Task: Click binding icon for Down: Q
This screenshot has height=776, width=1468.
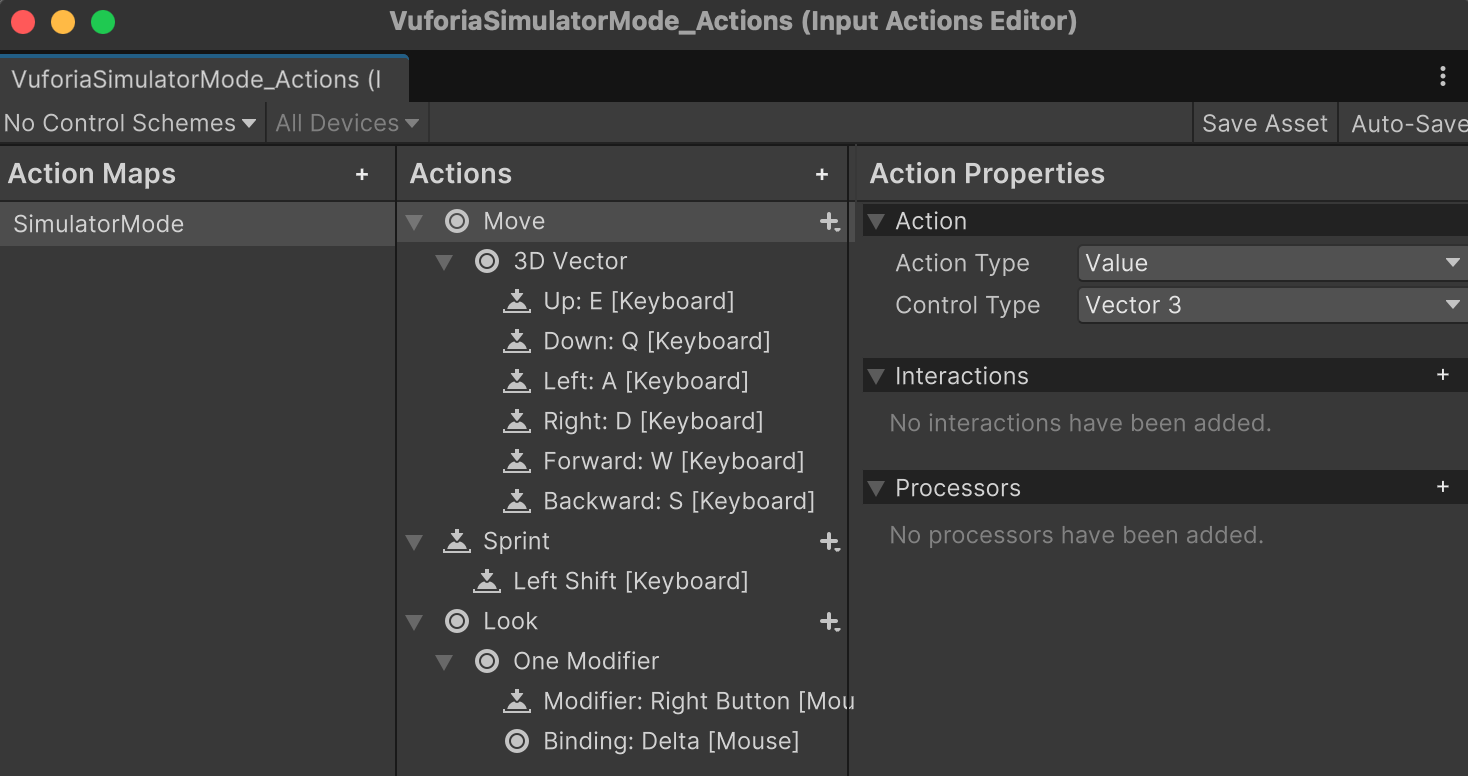Action: tap(517, 341)
